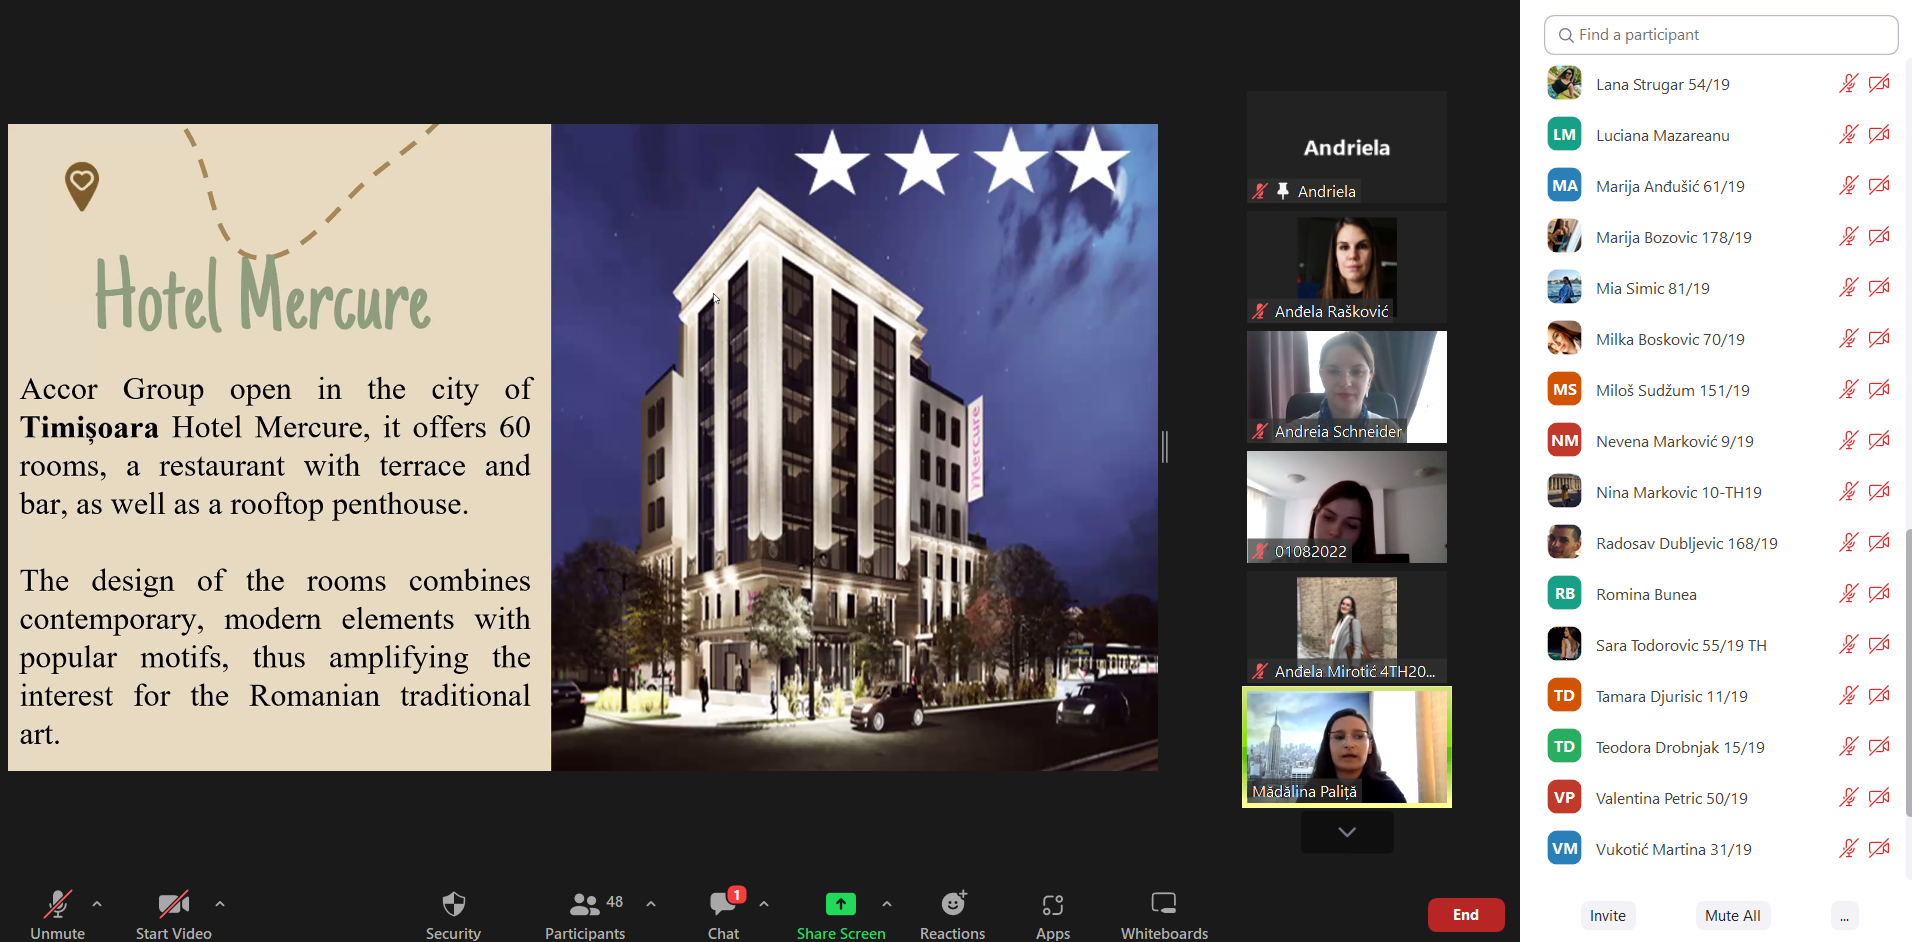Click the green Share Screen icon
The width and height of the screenshot is (1912, 942).
pos(841,904)
